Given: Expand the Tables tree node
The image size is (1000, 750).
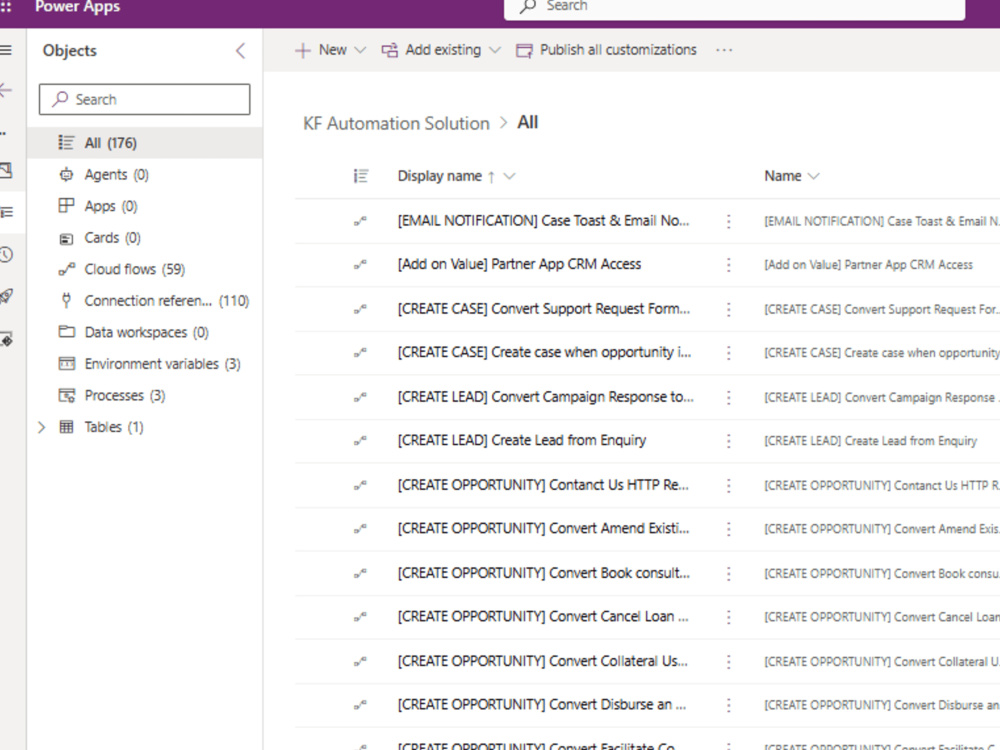Looking at the screenshot, I should [x=41, y=427].
